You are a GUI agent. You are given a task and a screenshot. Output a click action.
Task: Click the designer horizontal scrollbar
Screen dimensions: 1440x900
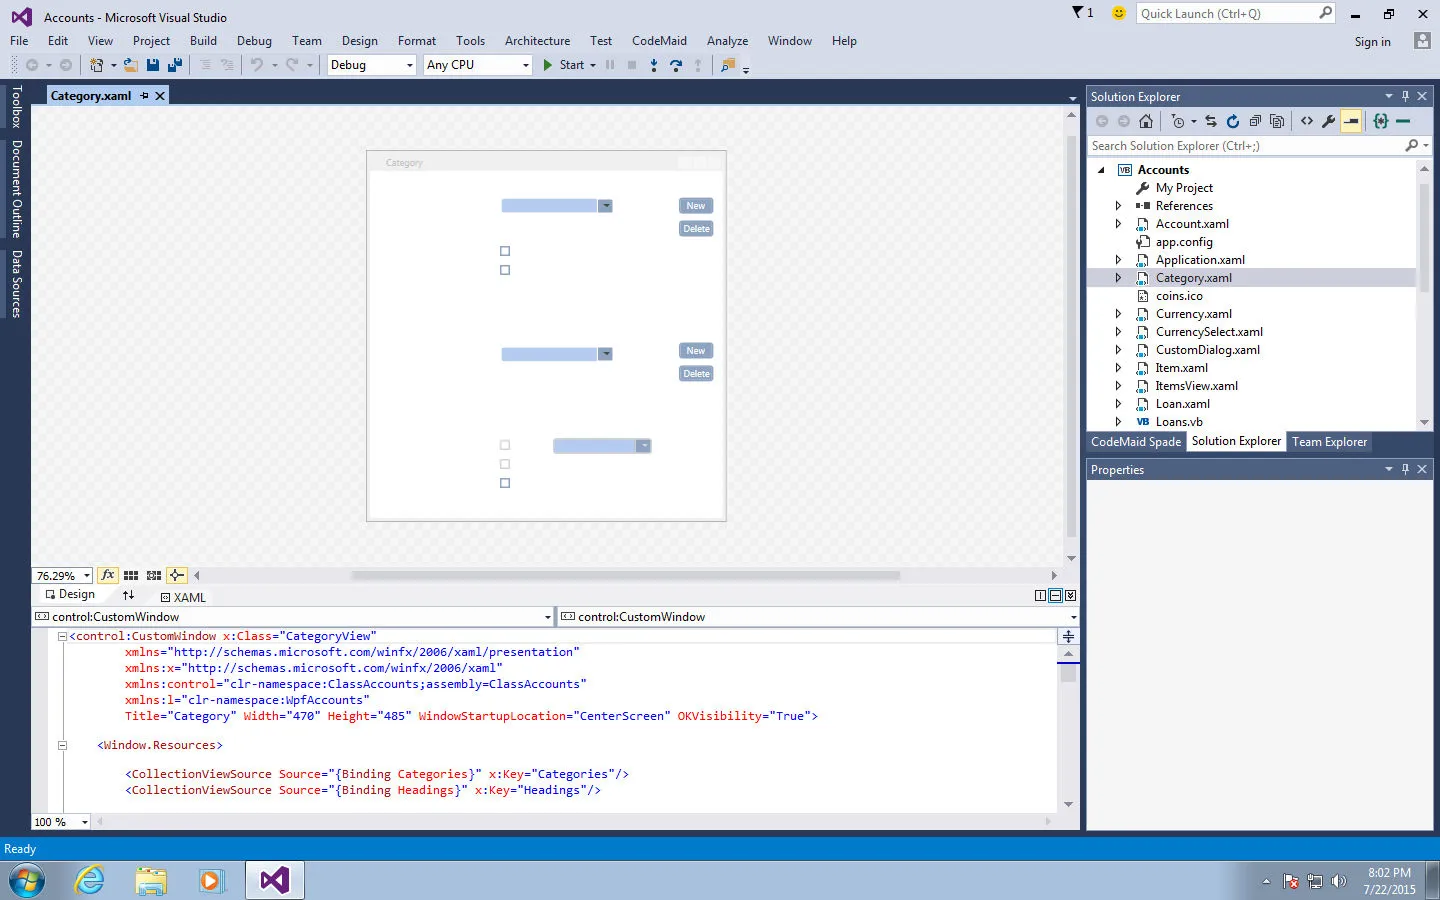tap(625, 575)
